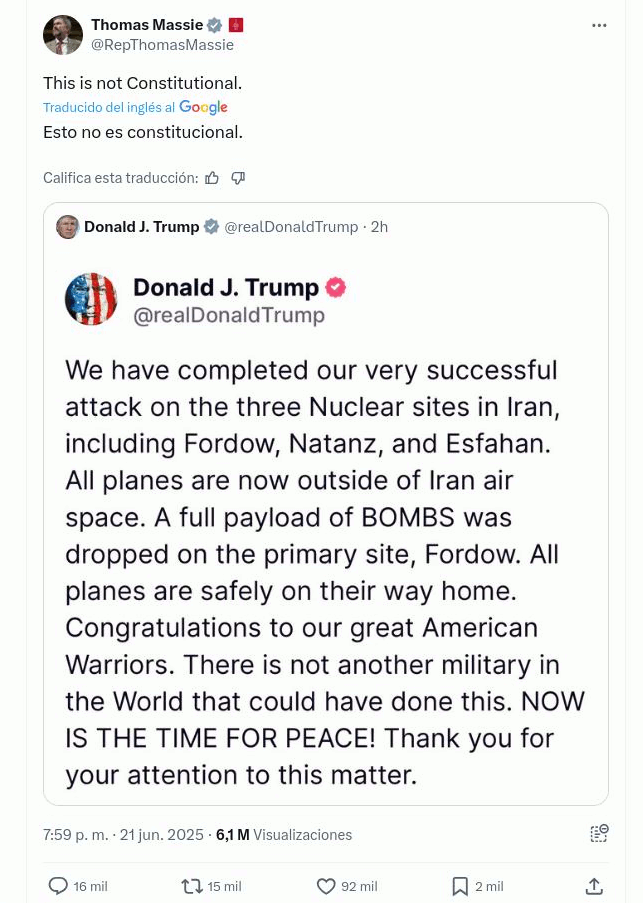Click the quoted @realDonaldTrump handle
The height and width of the screenshot is (903, 643).
pos(291,227)
